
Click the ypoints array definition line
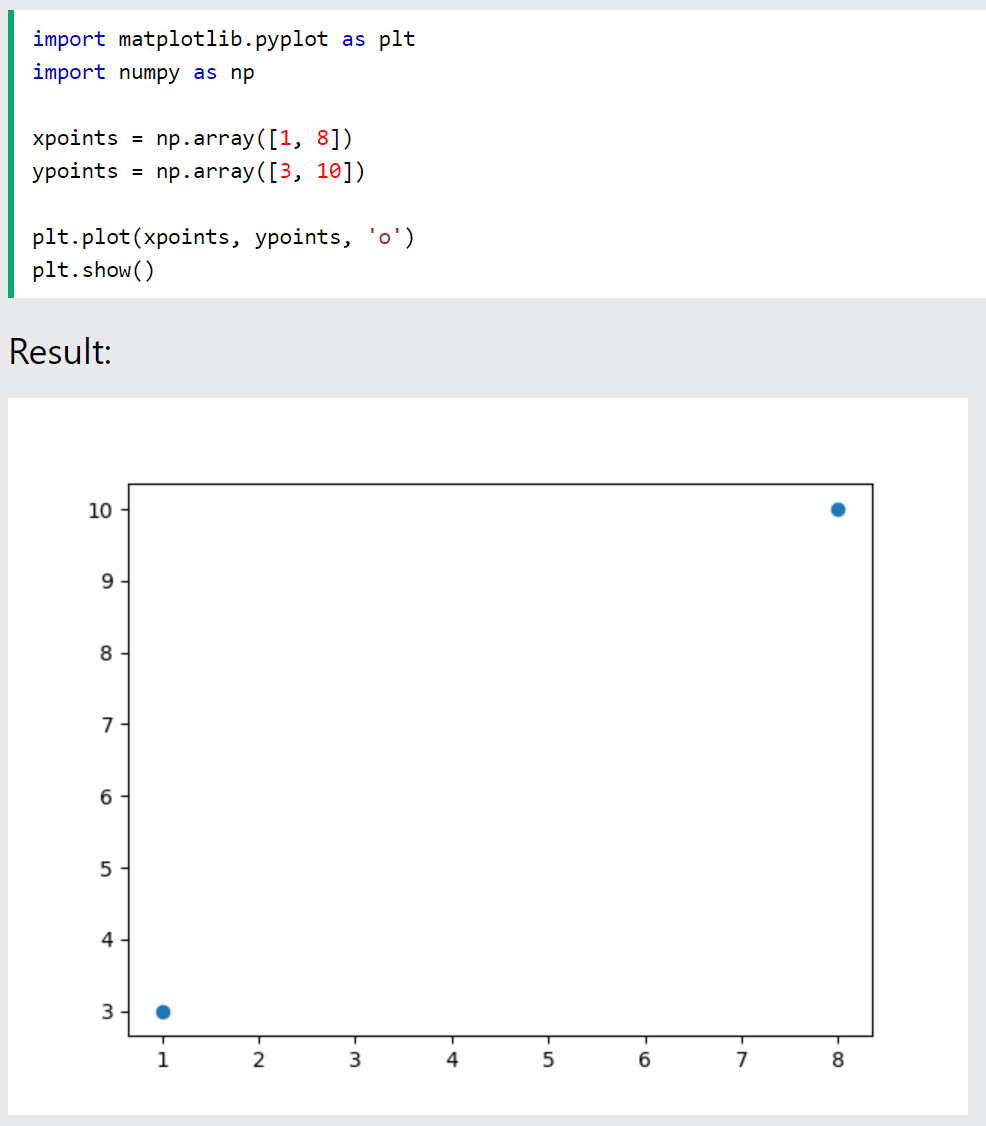tap(199, 172)
